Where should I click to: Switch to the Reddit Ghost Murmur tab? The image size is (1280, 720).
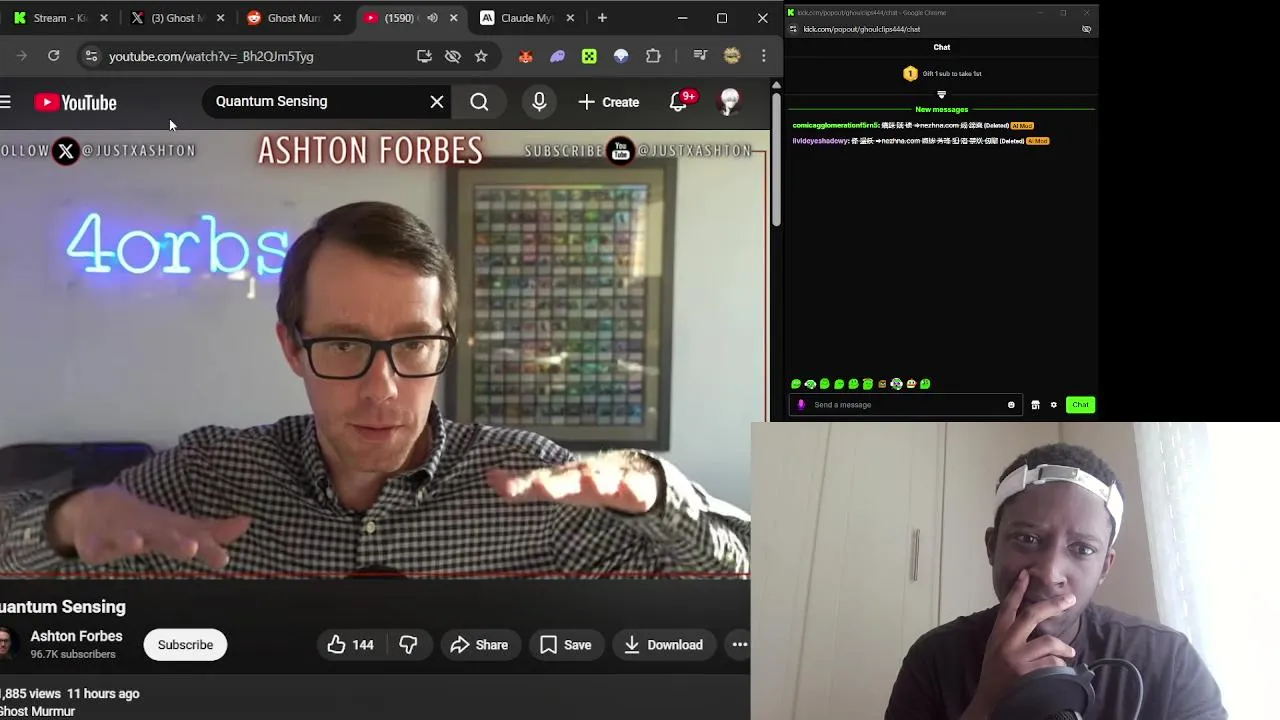tap(293, 18)
